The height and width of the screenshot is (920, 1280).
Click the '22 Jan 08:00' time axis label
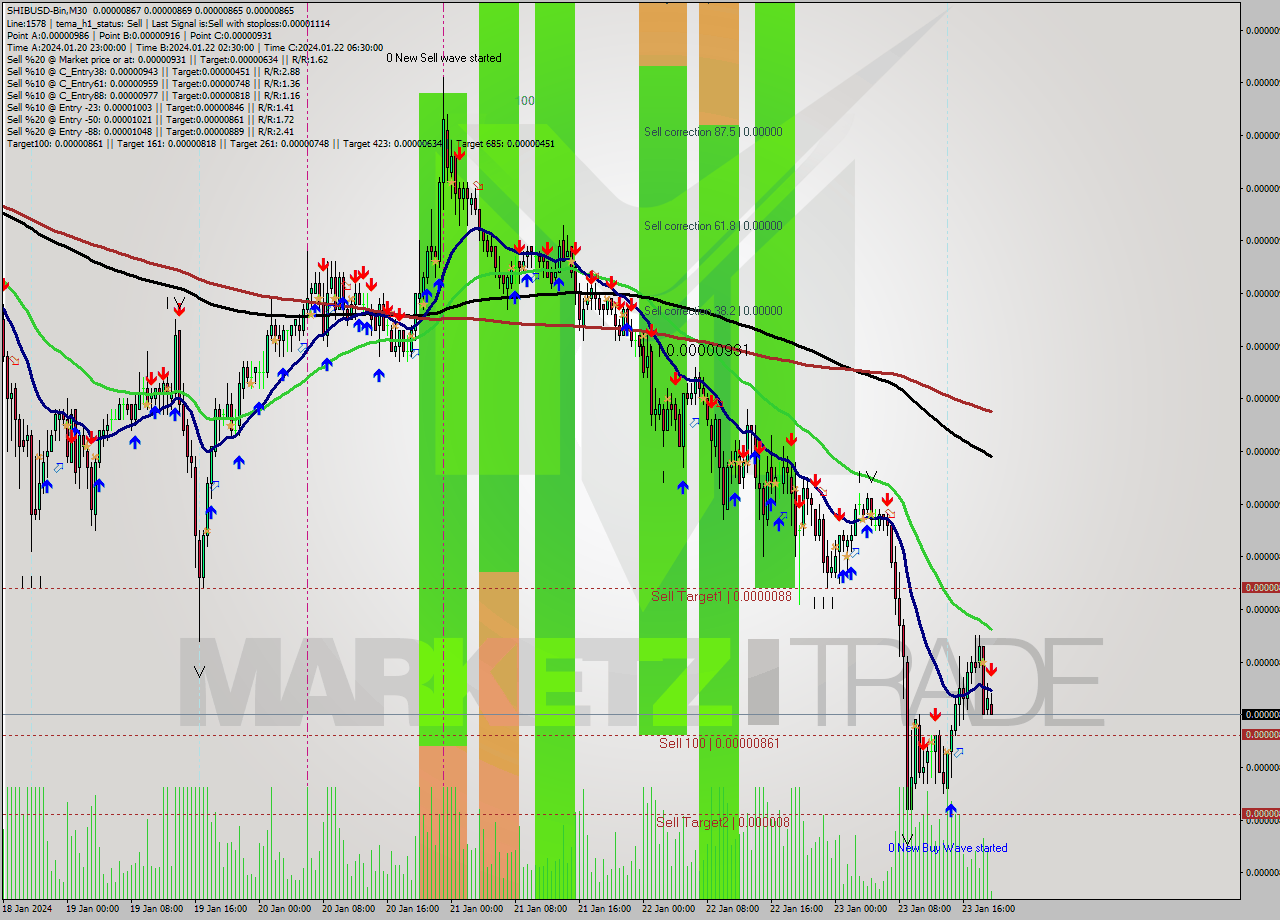point(732,909)
